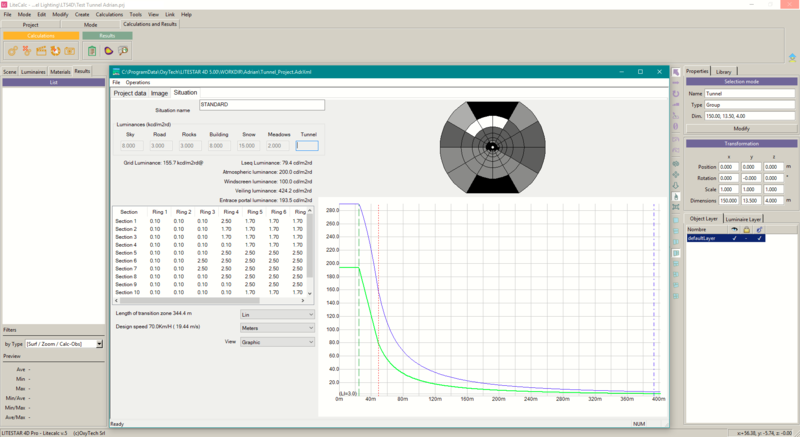Image resolution: width=800 pixels, height=437 pixels.
Task: Focus the Tunnel luminance input field
Action: point(307,146)
